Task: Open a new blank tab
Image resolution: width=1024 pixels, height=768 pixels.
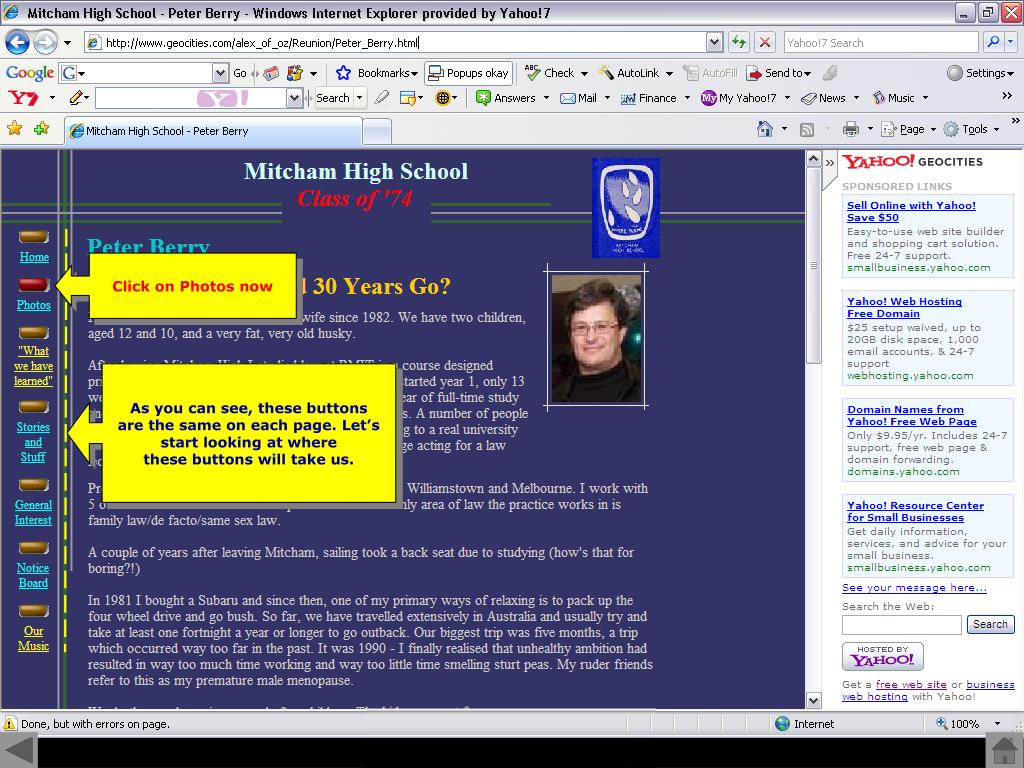Action: [377, 131]
